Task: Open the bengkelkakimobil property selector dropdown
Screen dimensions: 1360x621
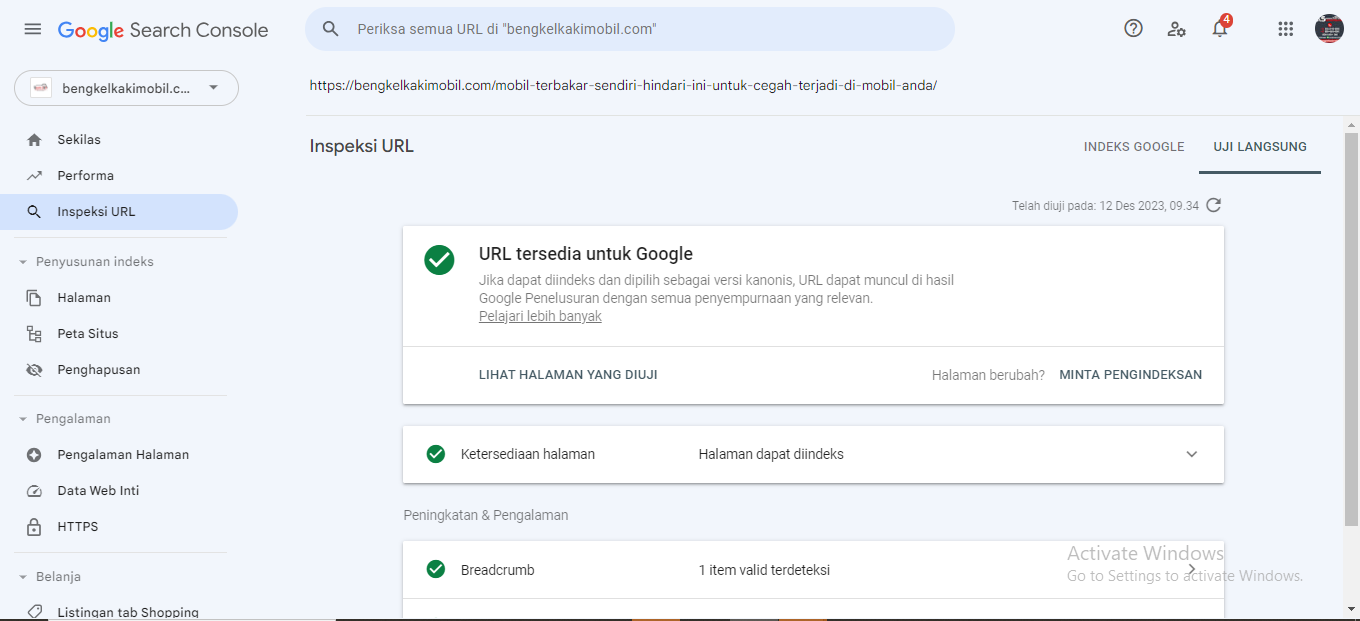Action: (126, 88)
